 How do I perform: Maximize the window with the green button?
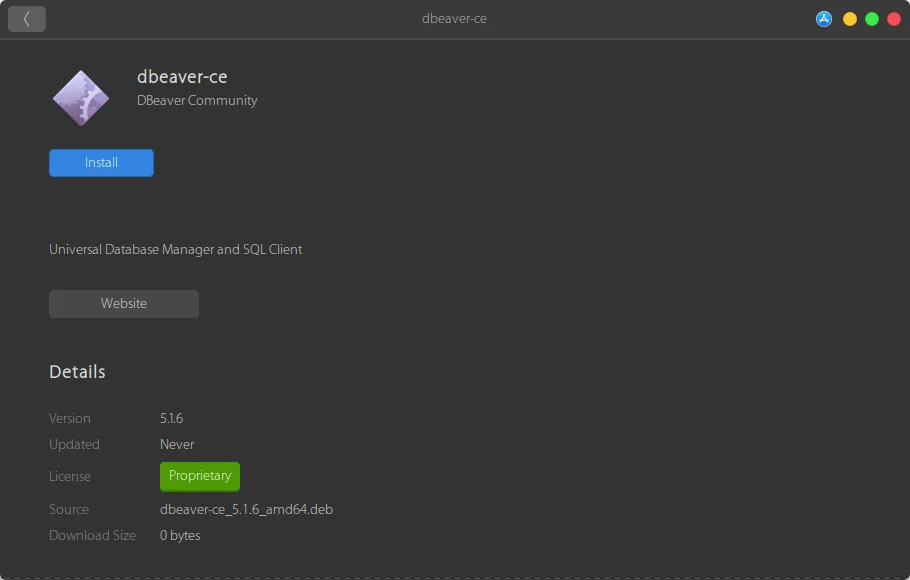872,19
